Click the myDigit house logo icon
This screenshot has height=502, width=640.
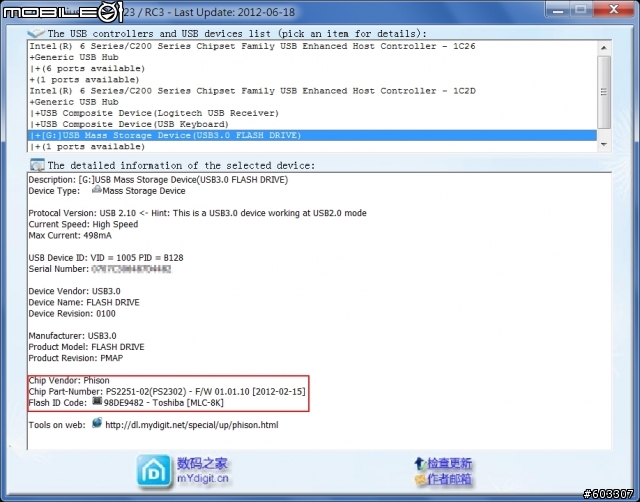pos(154,471)
